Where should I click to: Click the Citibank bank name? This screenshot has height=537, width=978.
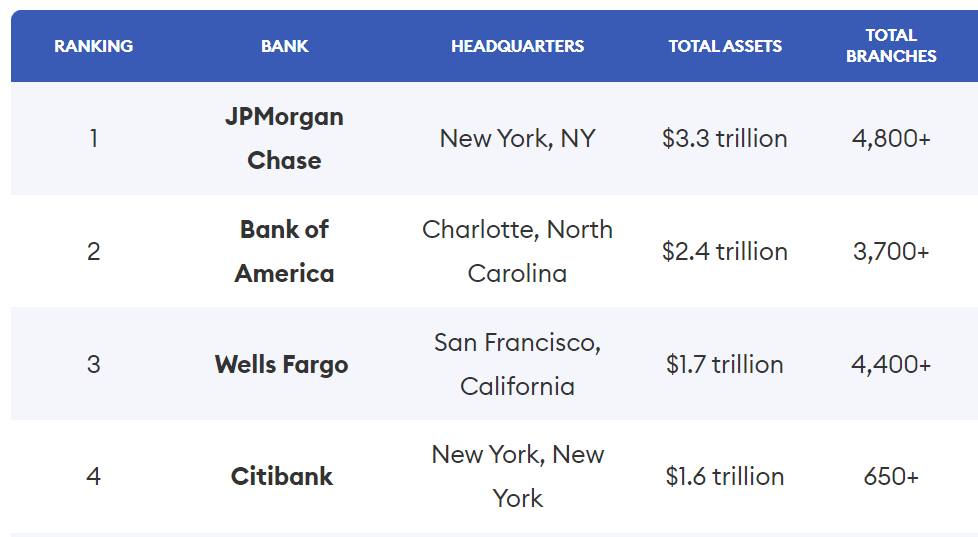tap(282, 476)
